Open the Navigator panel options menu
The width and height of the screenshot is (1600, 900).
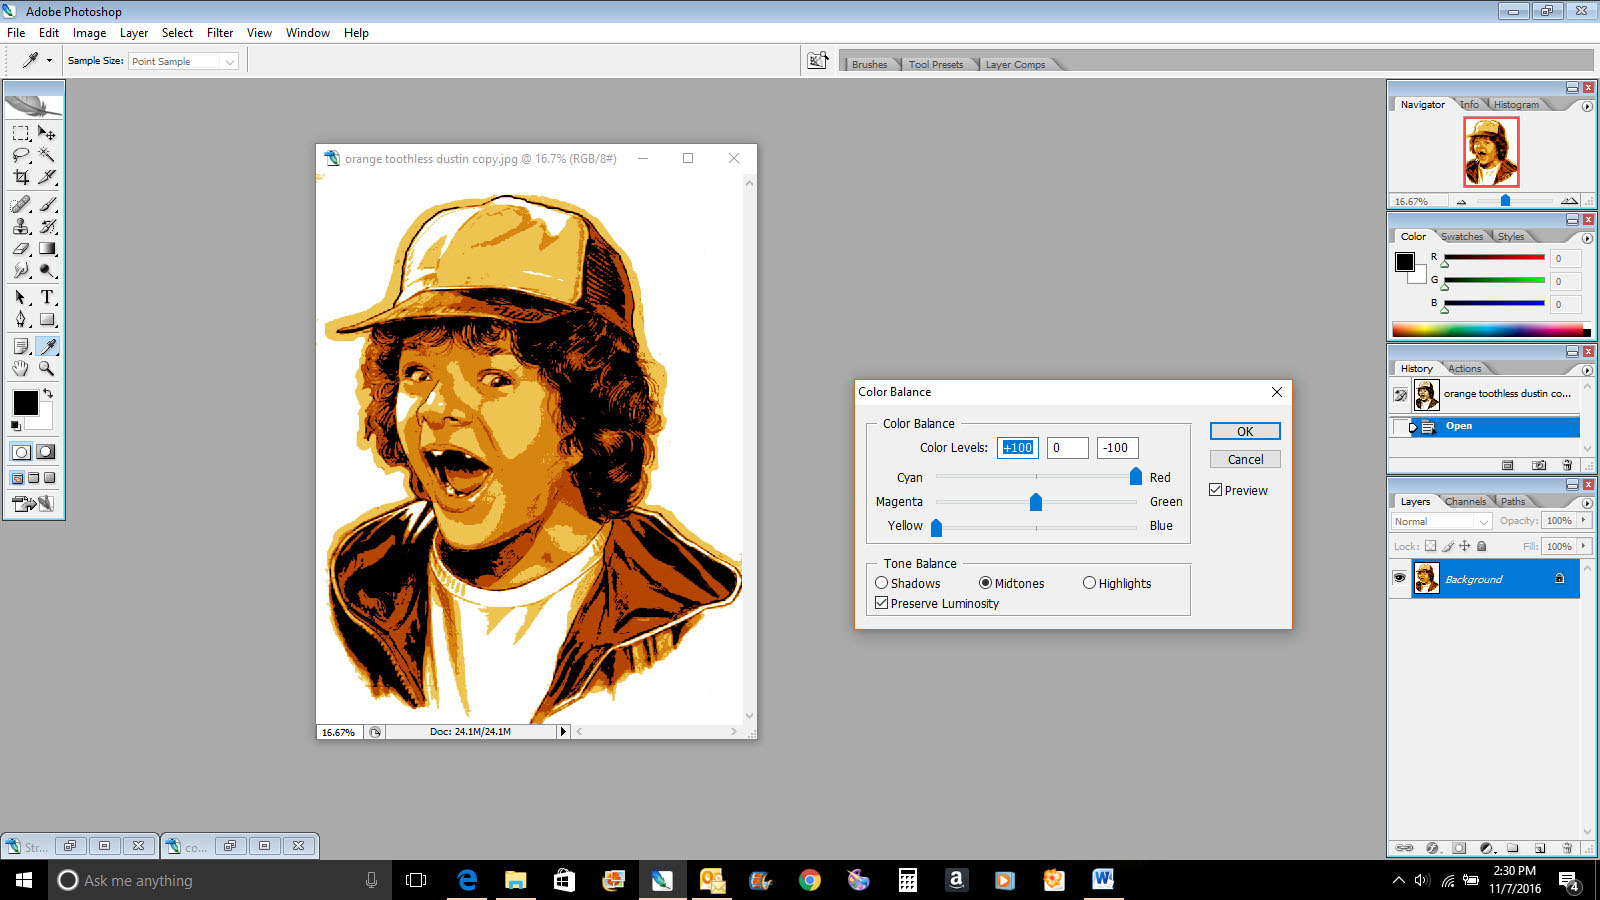(1587, 106)
